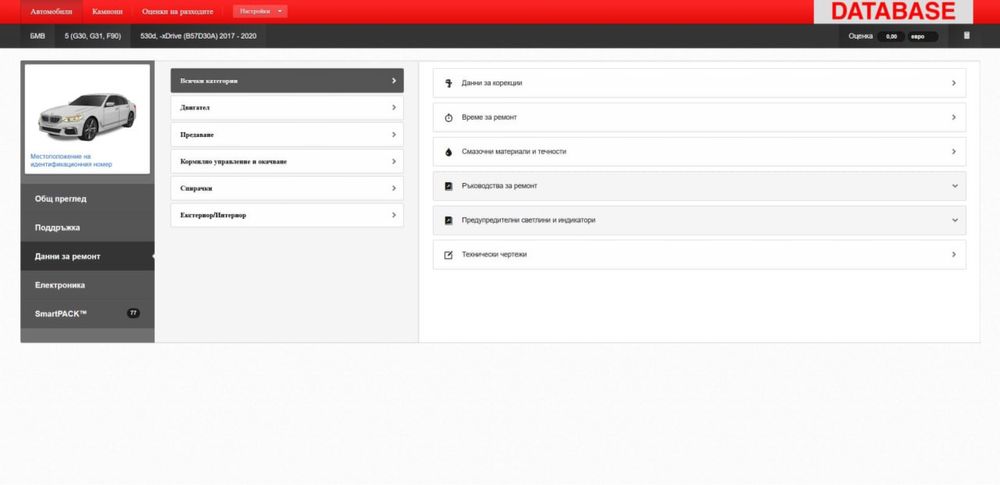1000x485 pixels.
Task: Switch to the Камиони tab
Action: (x=107, y=11)
